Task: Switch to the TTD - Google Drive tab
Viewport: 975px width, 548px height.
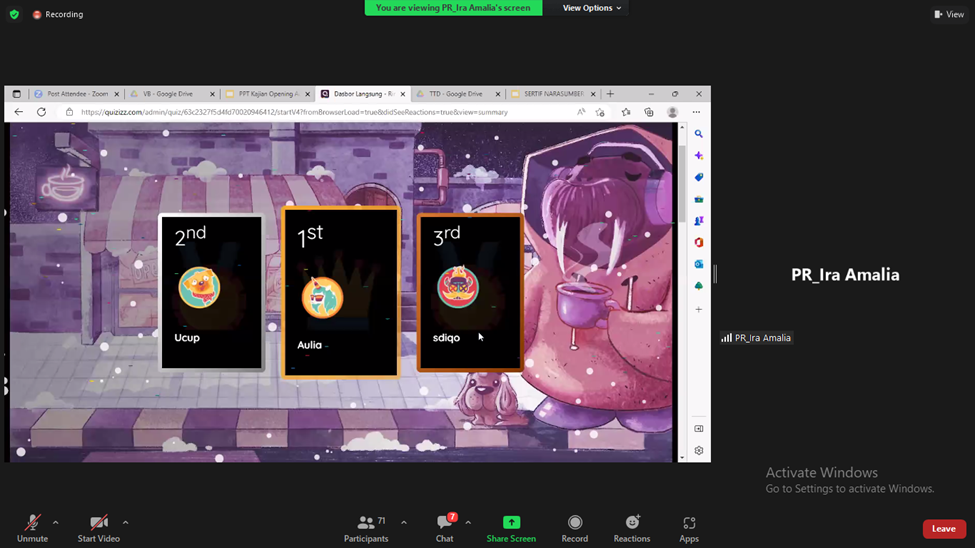Action: 456,94
